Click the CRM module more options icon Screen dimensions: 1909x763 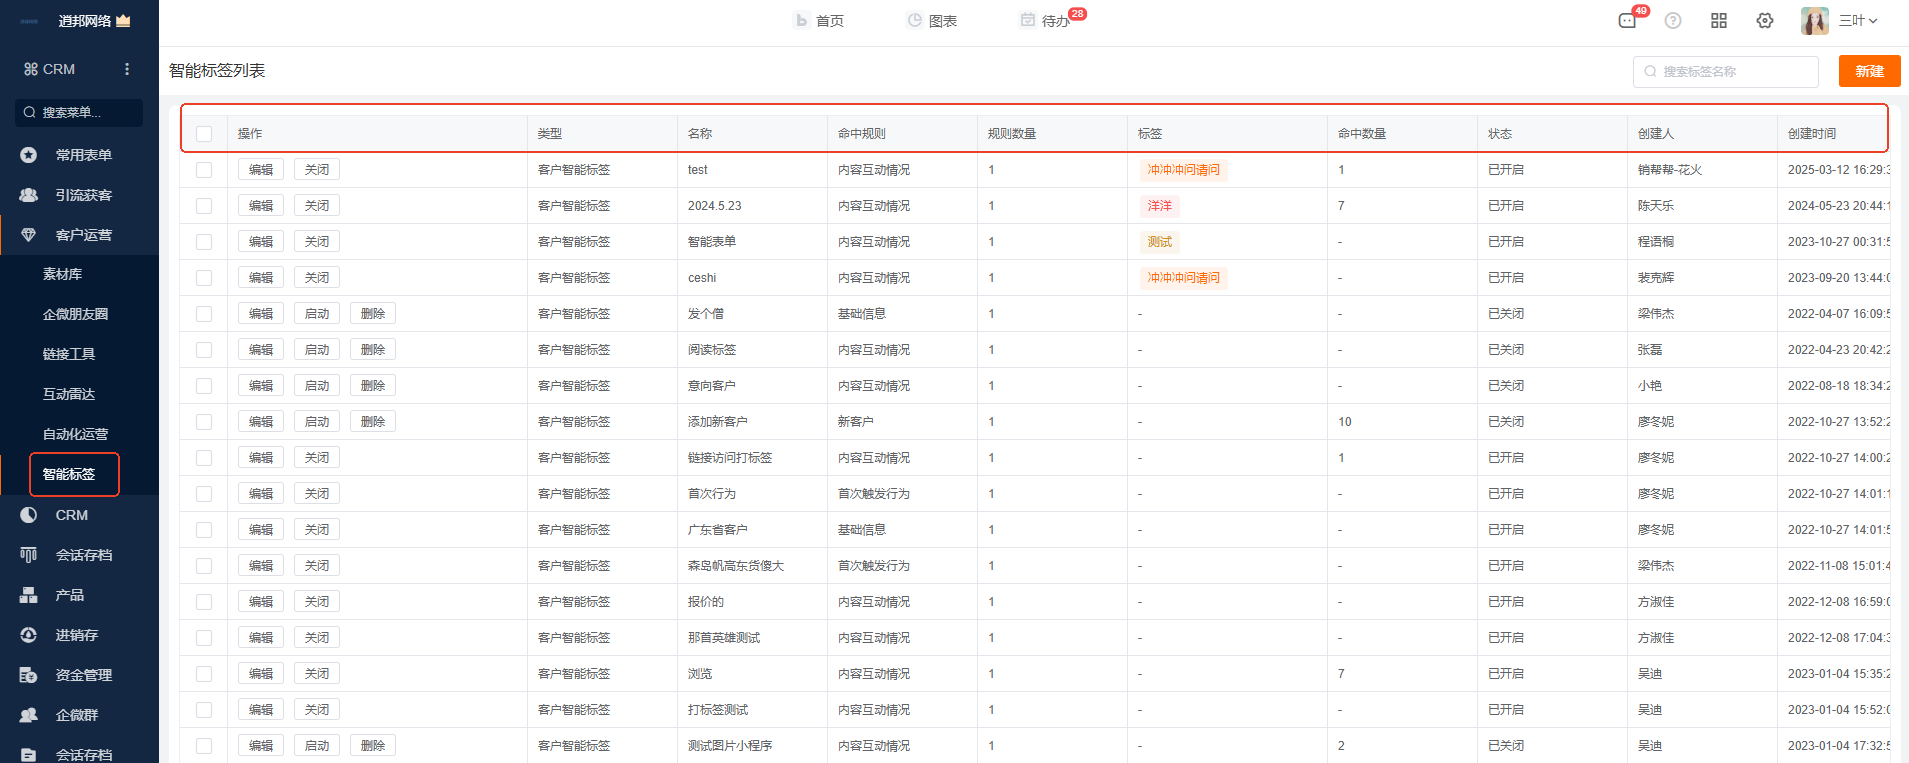click(x=127, y=69)
